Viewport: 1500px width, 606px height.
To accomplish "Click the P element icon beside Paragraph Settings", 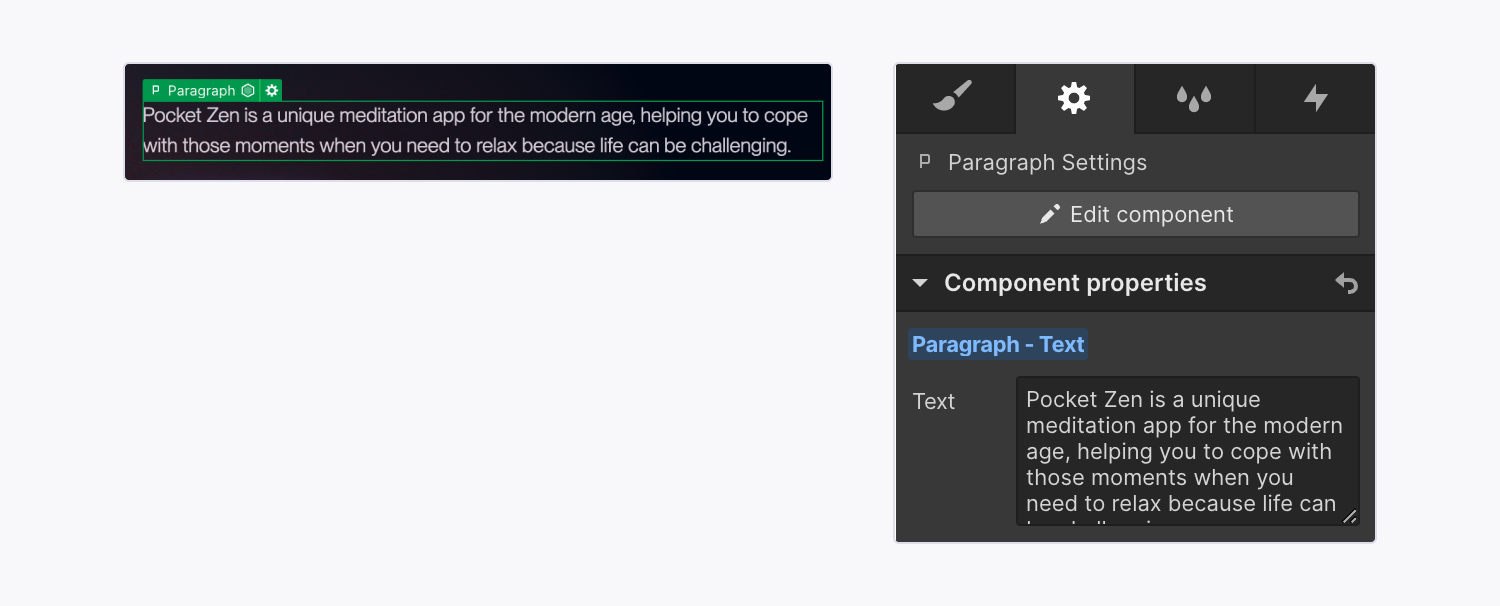I will click(925, 161).
